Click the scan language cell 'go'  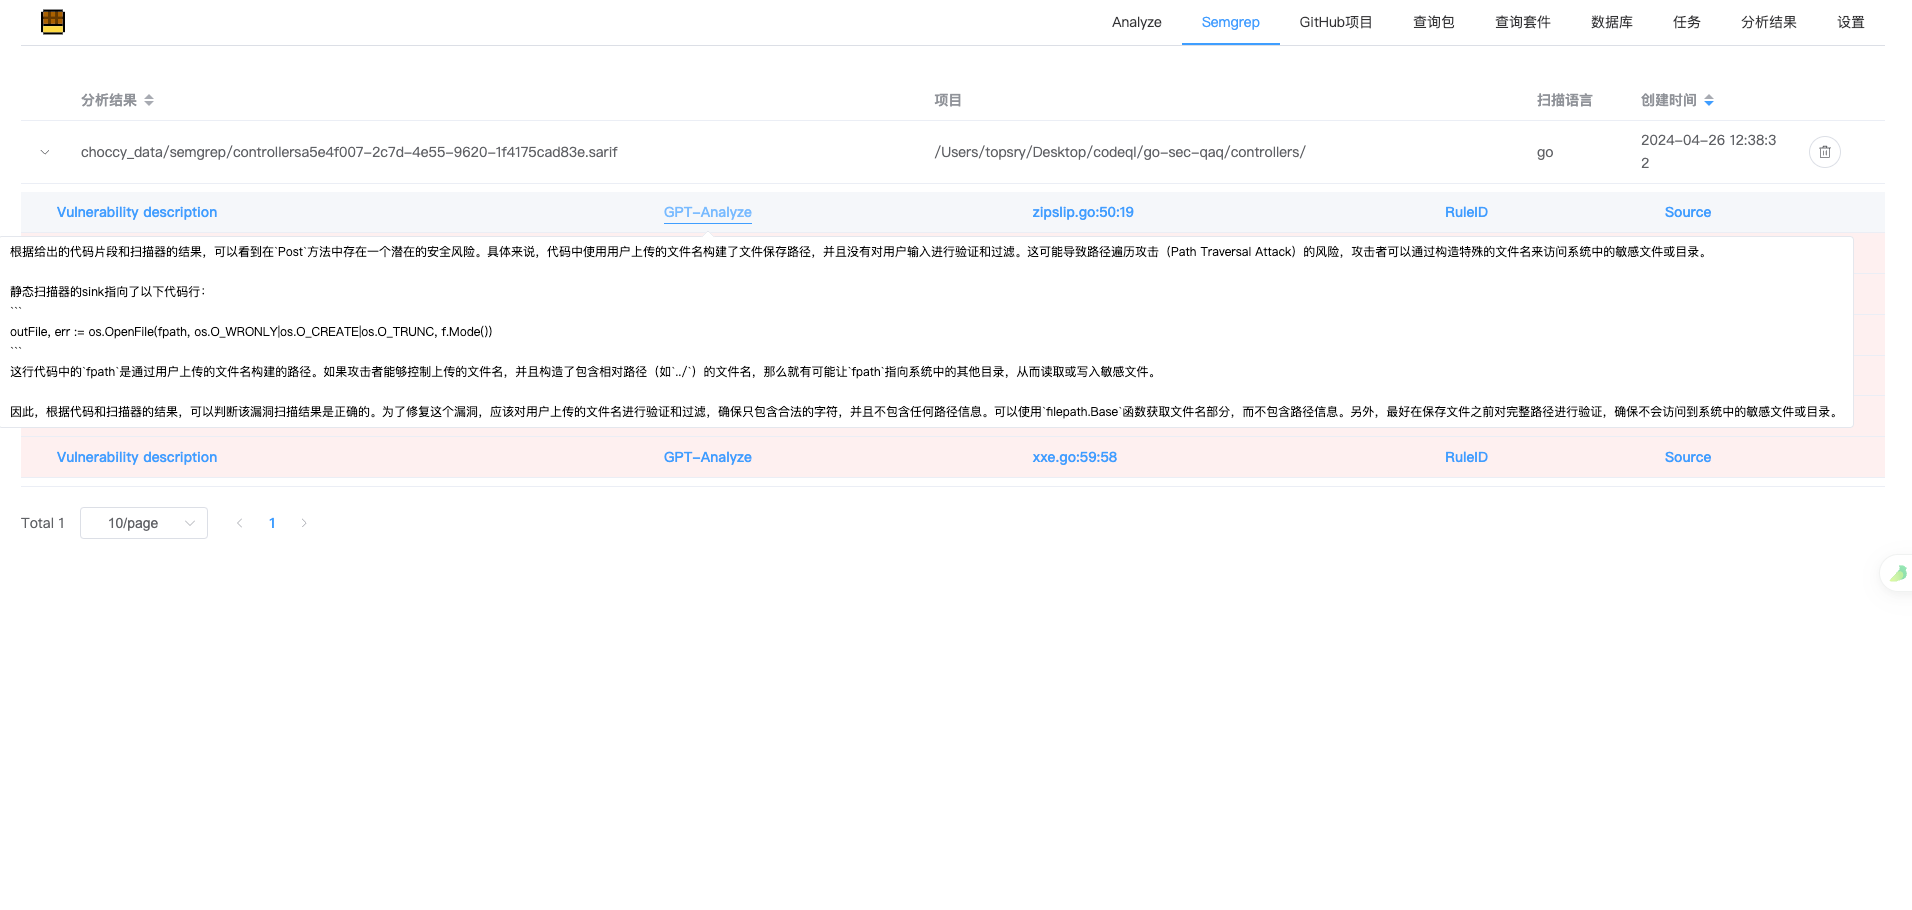1545,152
